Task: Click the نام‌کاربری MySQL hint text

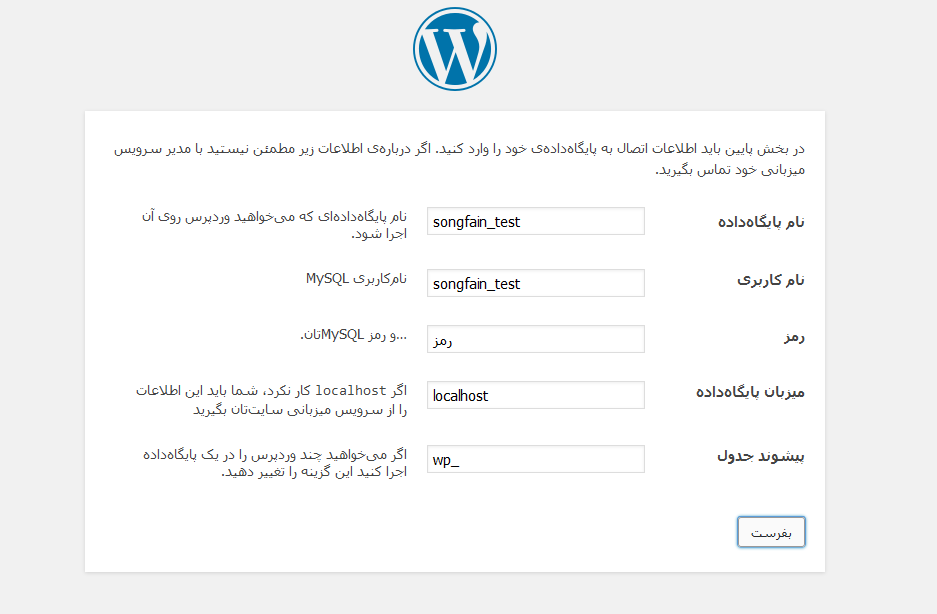Action: pyautogui.click(x=357, y=279)
